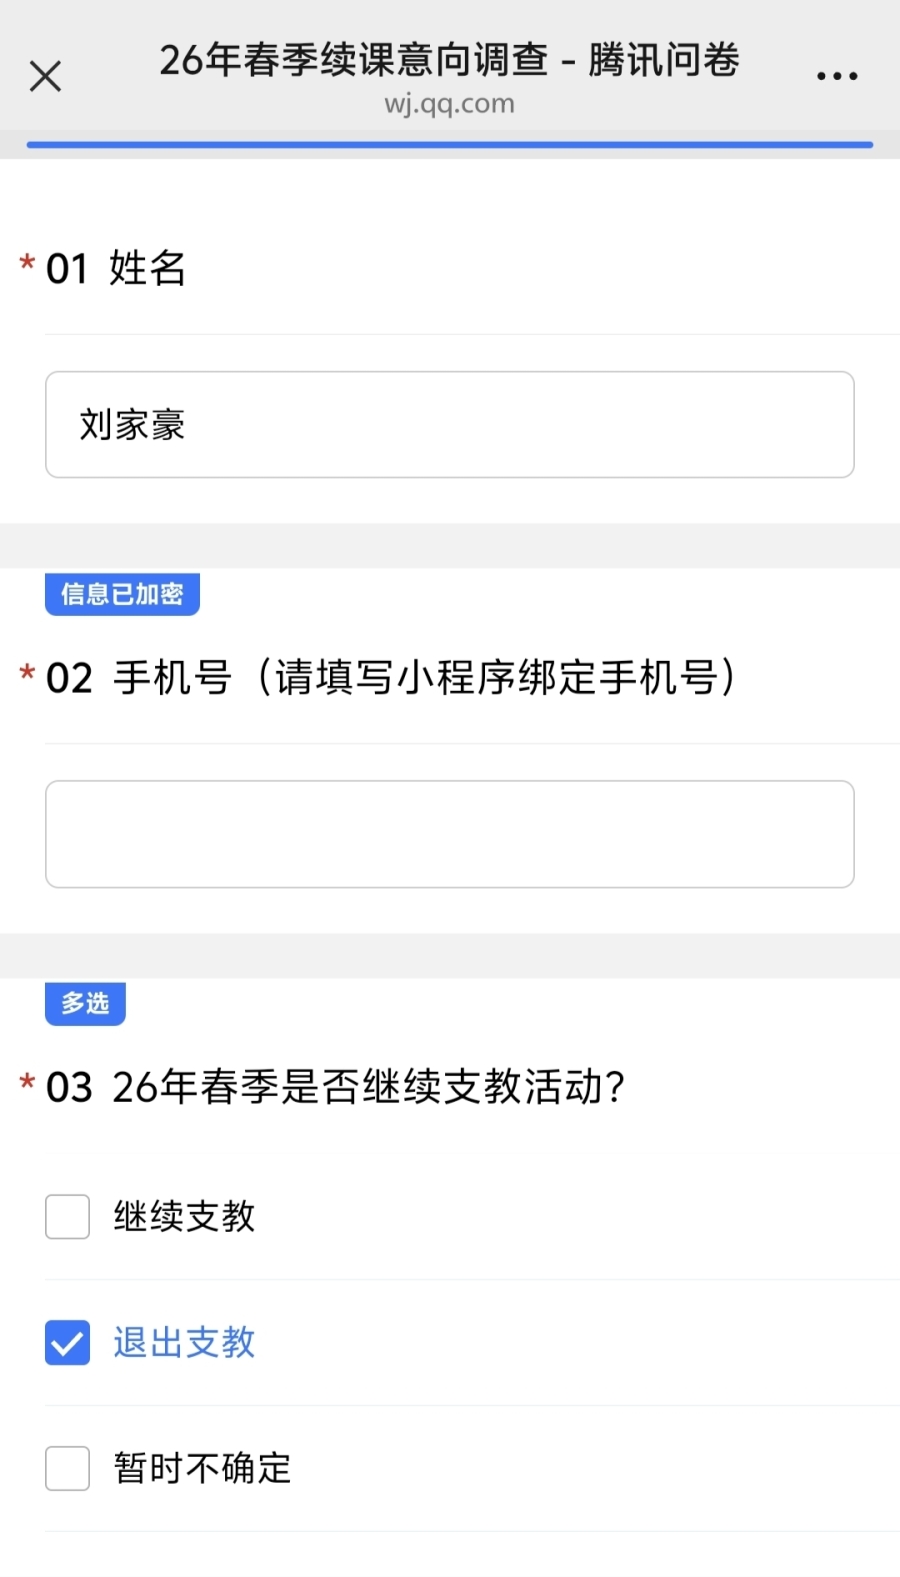900x1577 pixels.
Task: Uncheck the 退出支教 checkbox
Action: [68, 1343]
